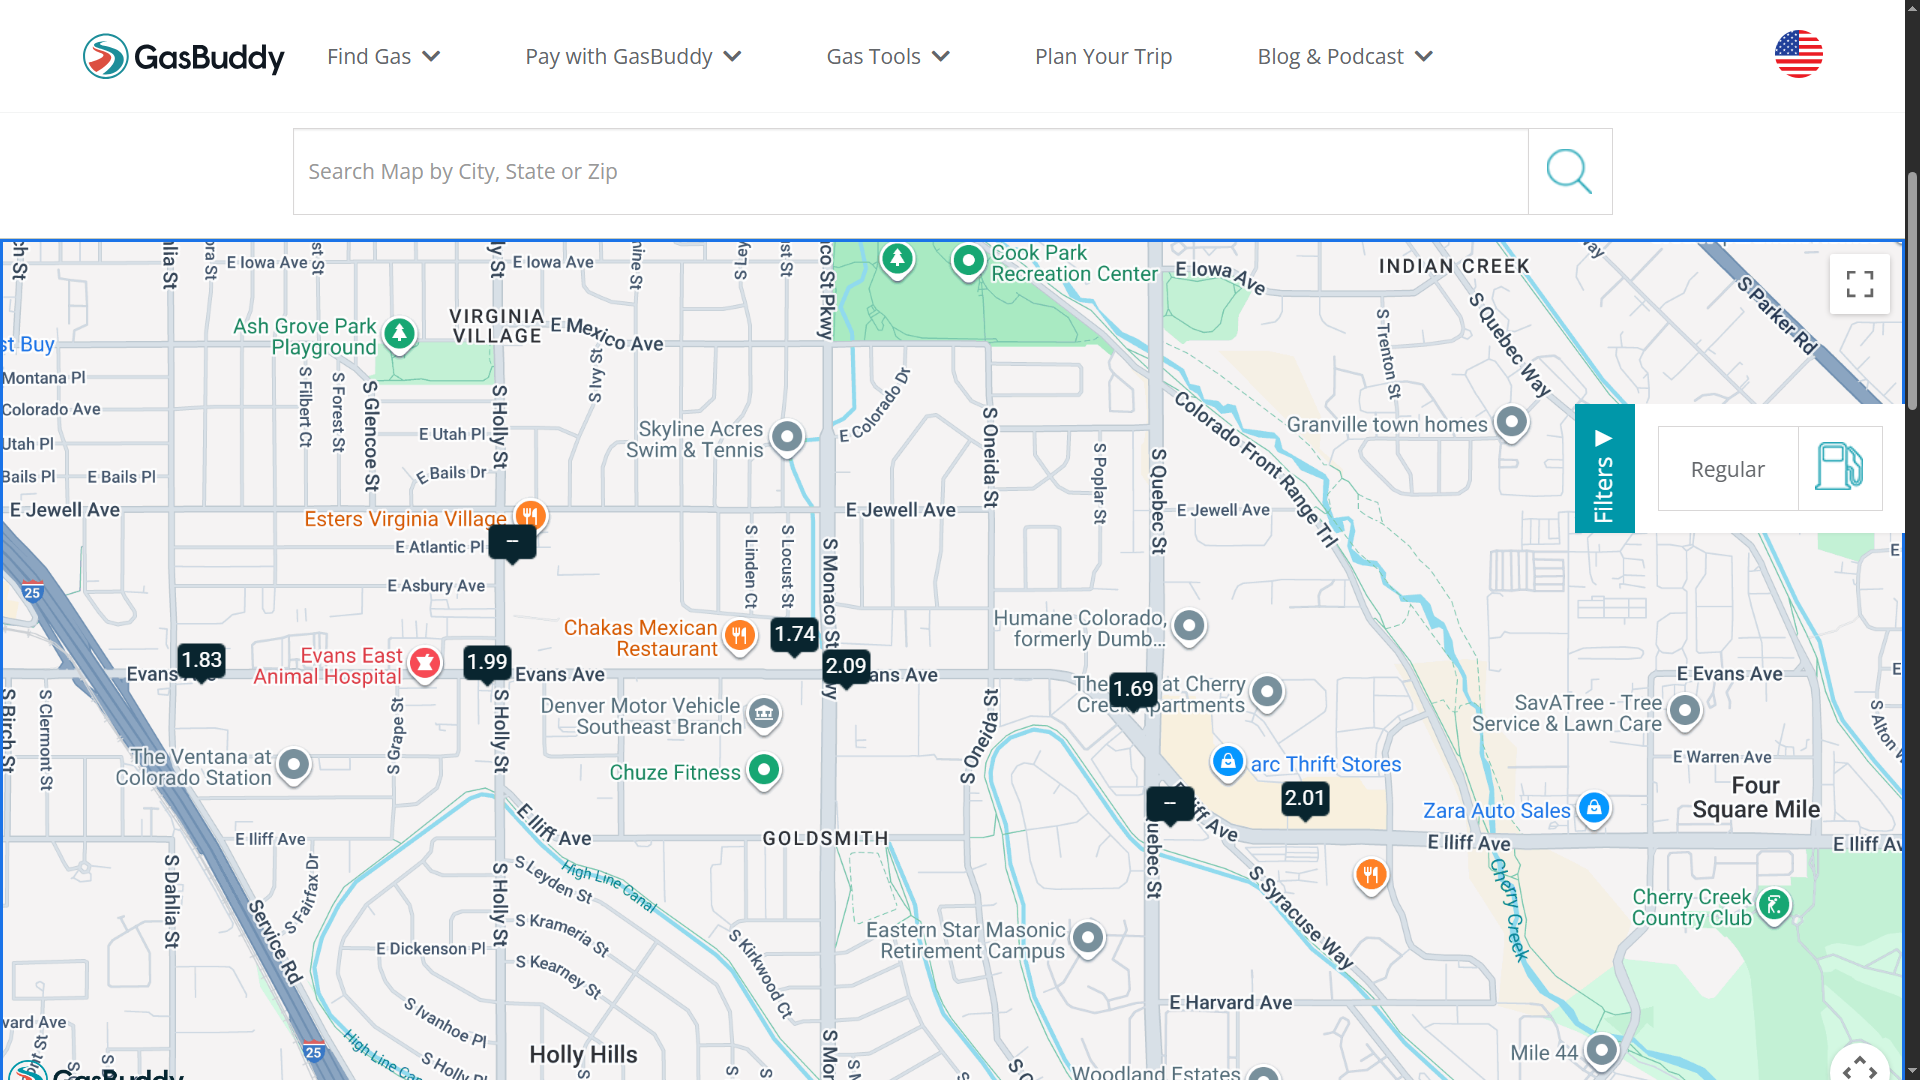The height and width of the screenshot is (1080, 1920).
Task: Click the GasBuddy logo
Action: coord(184,56)
